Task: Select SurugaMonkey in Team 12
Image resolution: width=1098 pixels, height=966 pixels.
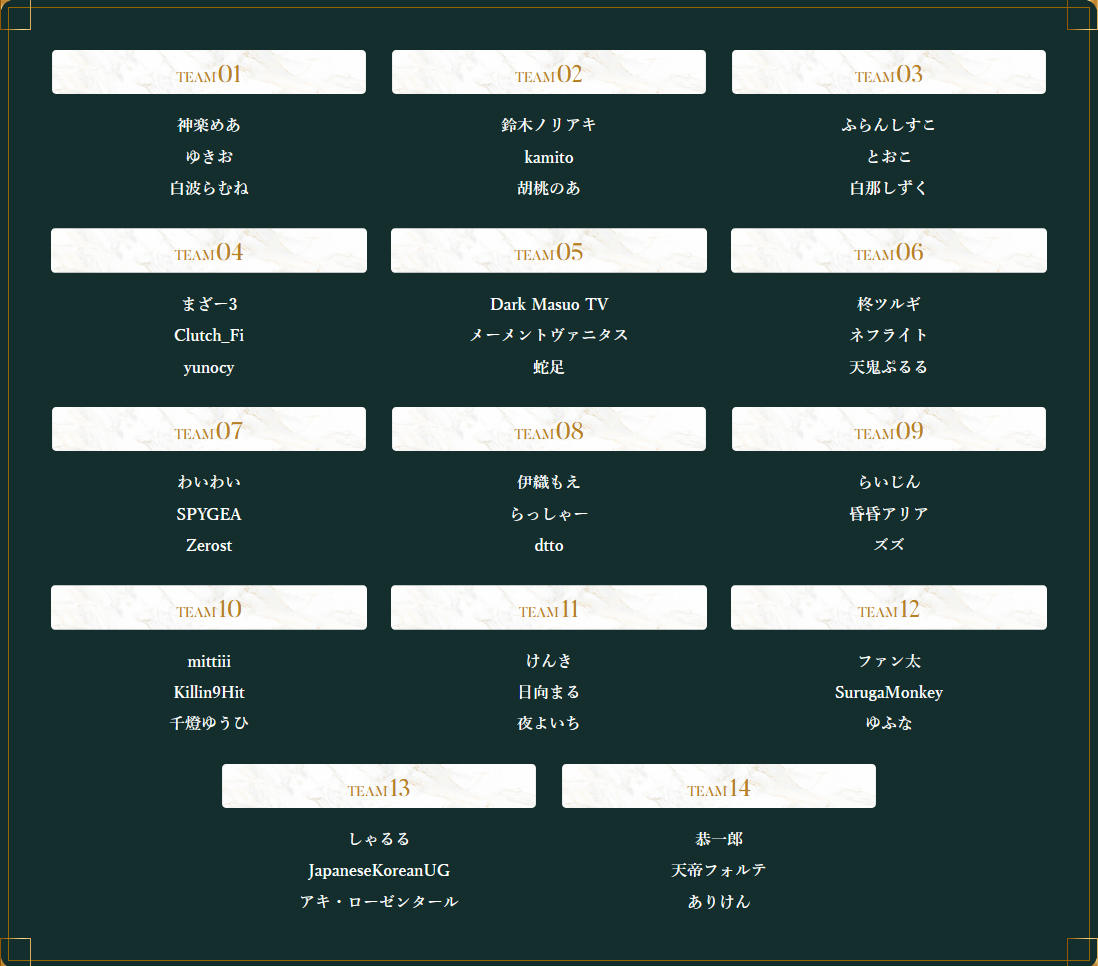Action: [889, 692]
